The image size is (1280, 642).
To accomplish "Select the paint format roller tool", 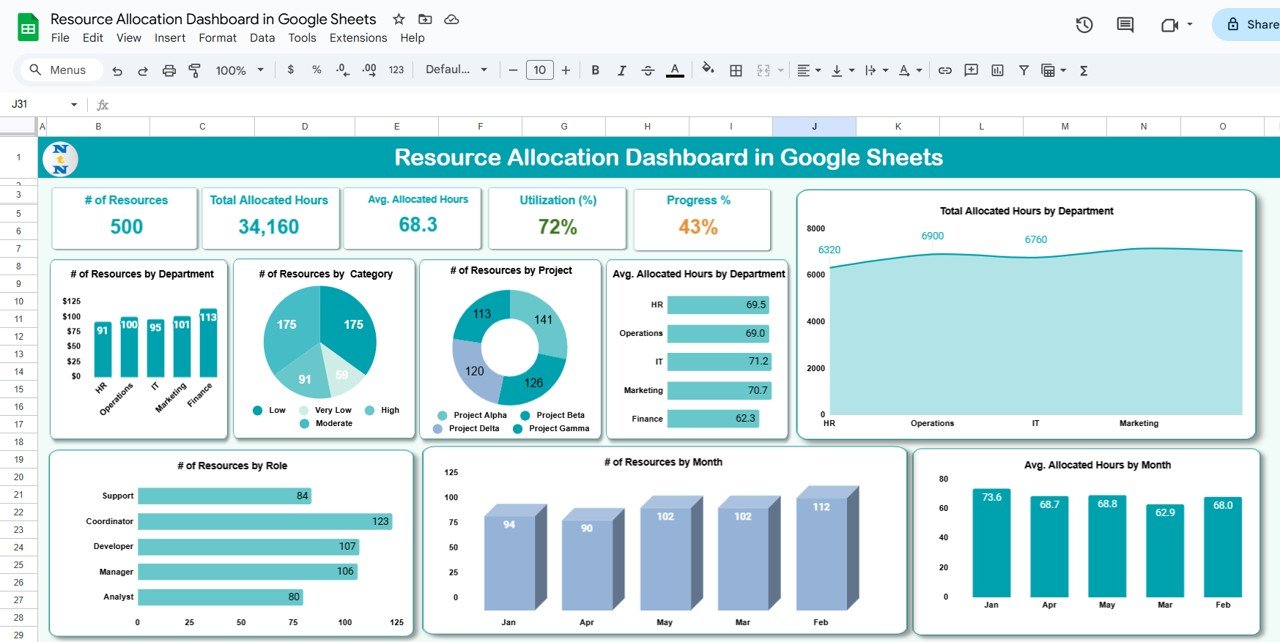I will tap(195, 70).
